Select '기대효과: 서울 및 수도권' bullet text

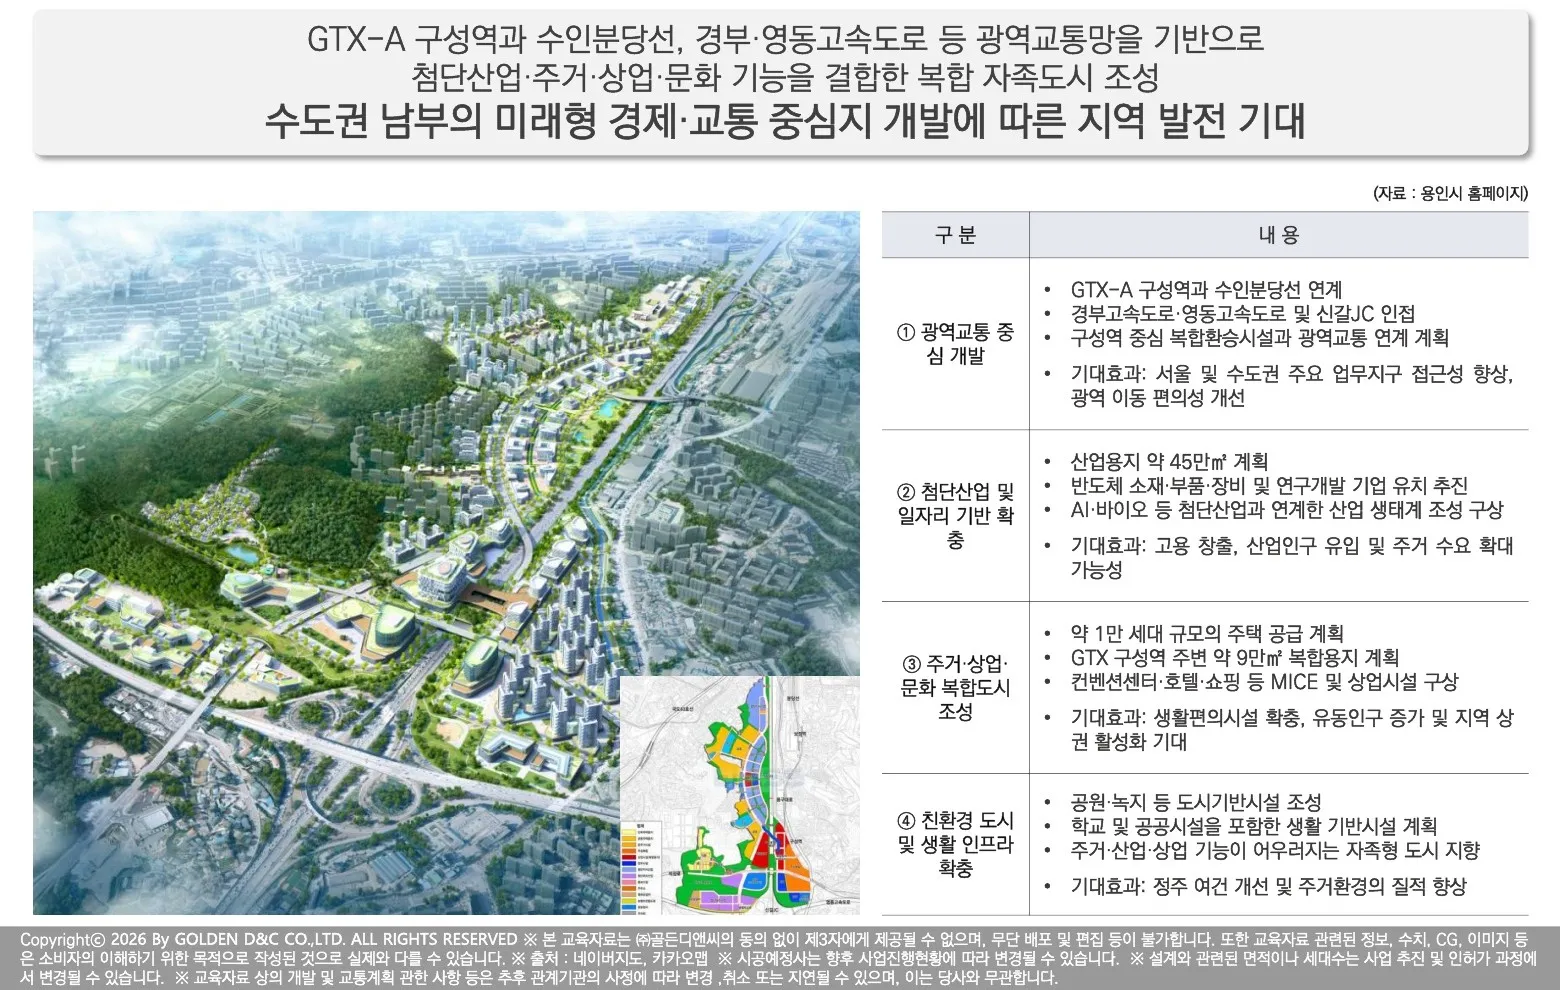click(x=1292, y=385)
